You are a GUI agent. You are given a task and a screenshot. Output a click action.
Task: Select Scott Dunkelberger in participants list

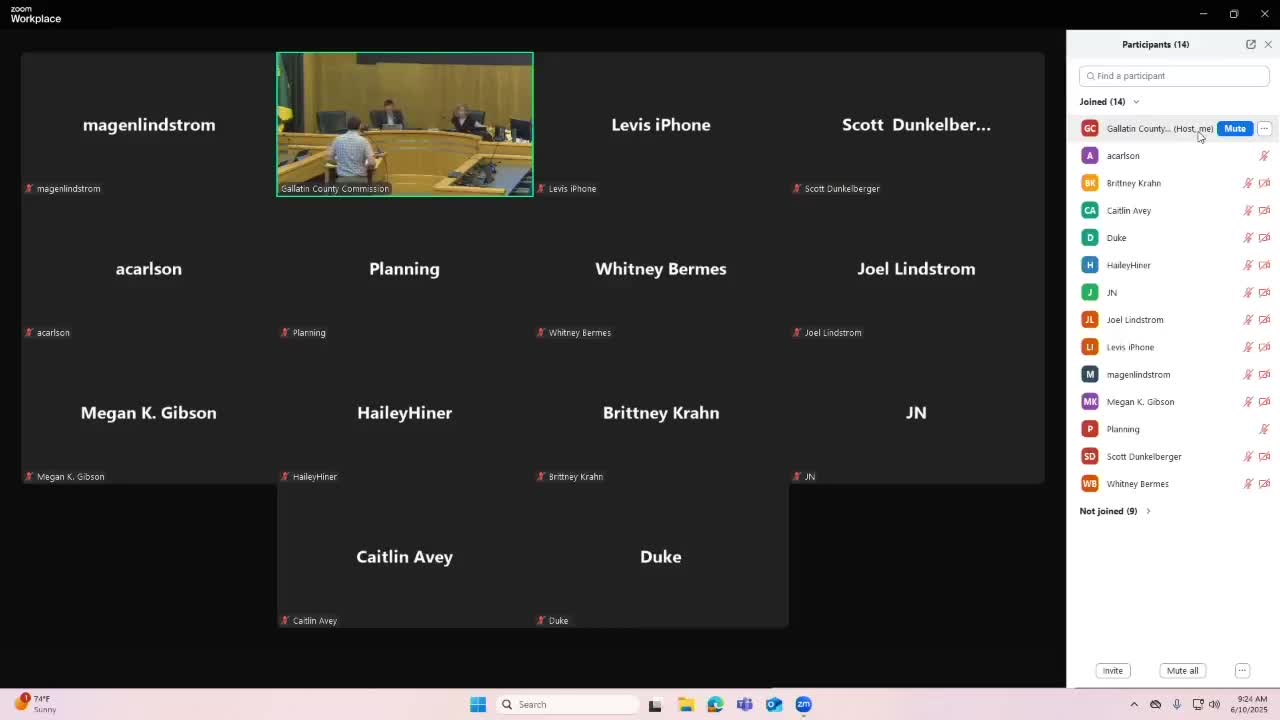tap(1143, 457)
